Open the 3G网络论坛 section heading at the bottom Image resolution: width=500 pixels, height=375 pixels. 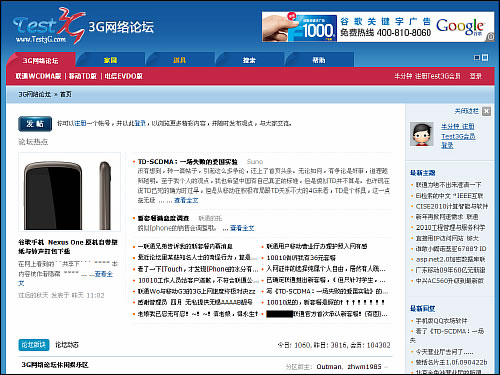(55, 365)
